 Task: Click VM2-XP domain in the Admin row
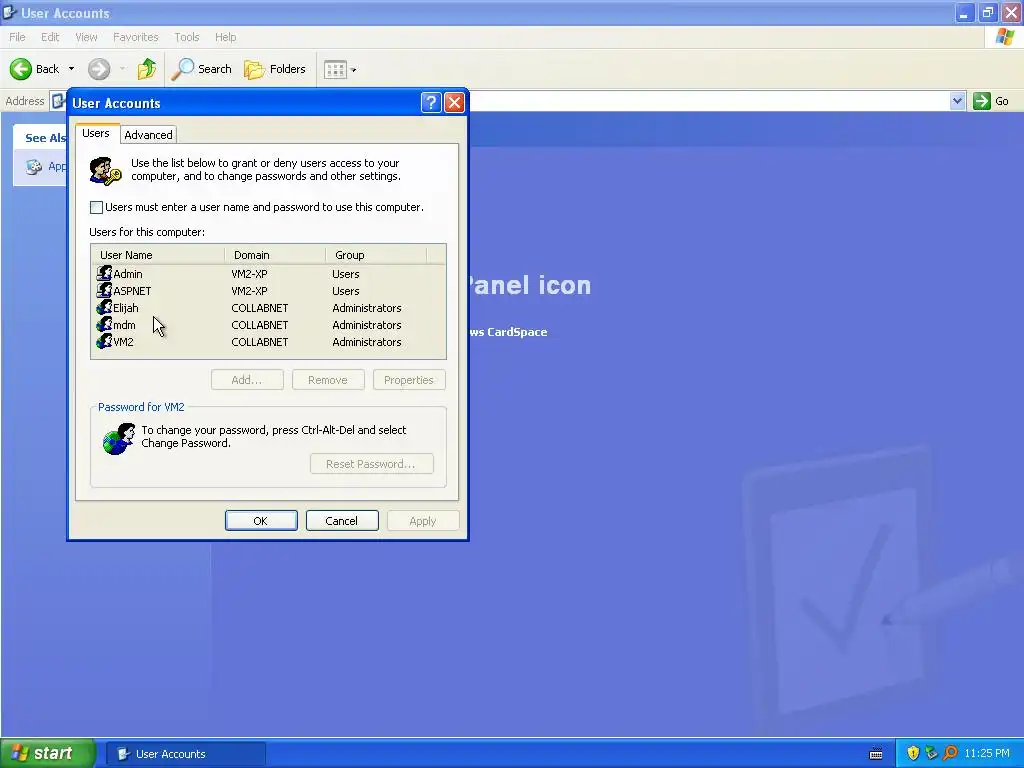point(249,274)
